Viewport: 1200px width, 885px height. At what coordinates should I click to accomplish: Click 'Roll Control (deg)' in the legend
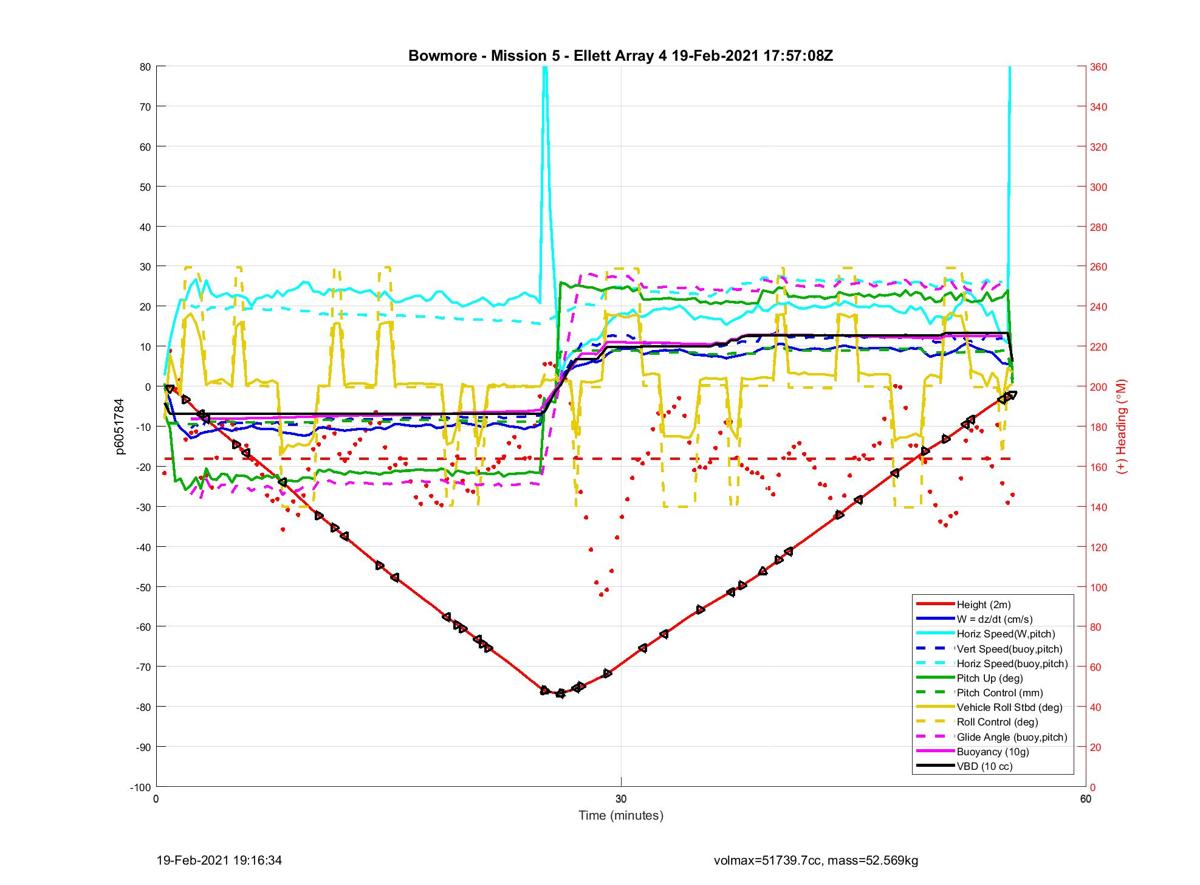[997, 722]
